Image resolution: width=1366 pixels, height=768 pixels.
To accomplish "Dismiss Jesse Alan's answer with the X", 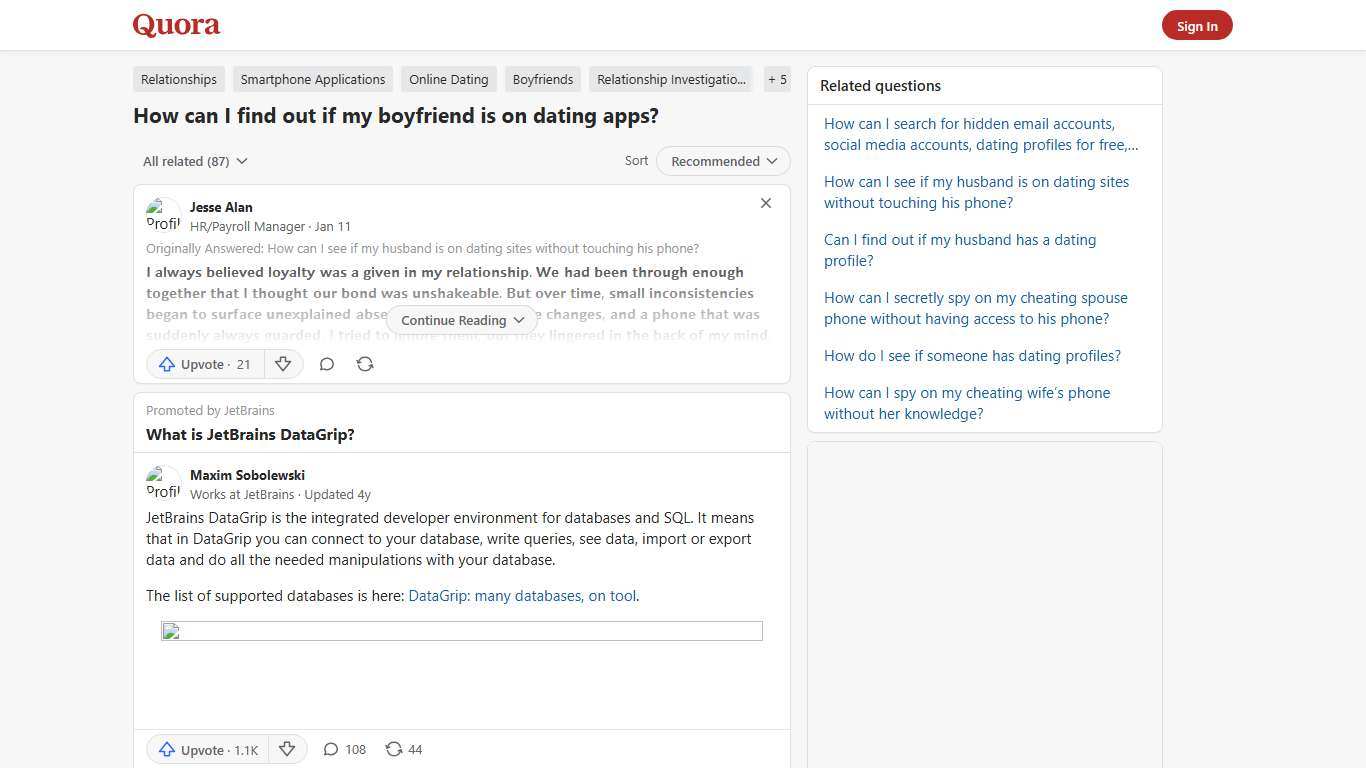I will pyautogui.click(x=766, y=203).
